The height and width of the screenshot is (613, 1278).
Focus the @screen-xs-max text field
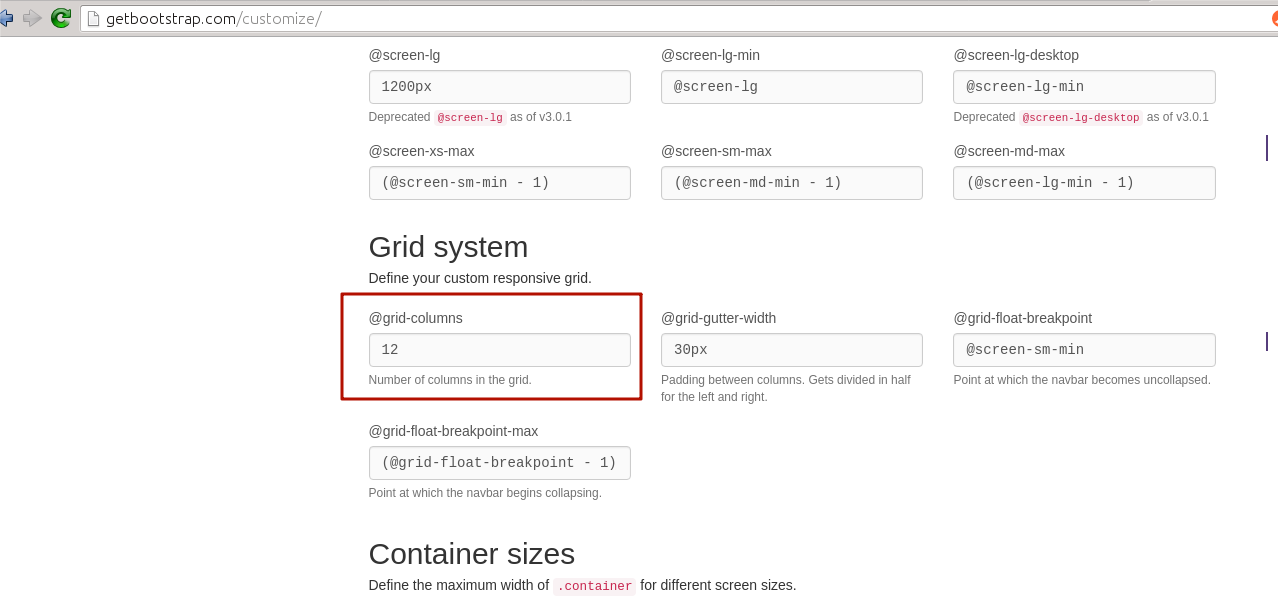pos(499,183)
